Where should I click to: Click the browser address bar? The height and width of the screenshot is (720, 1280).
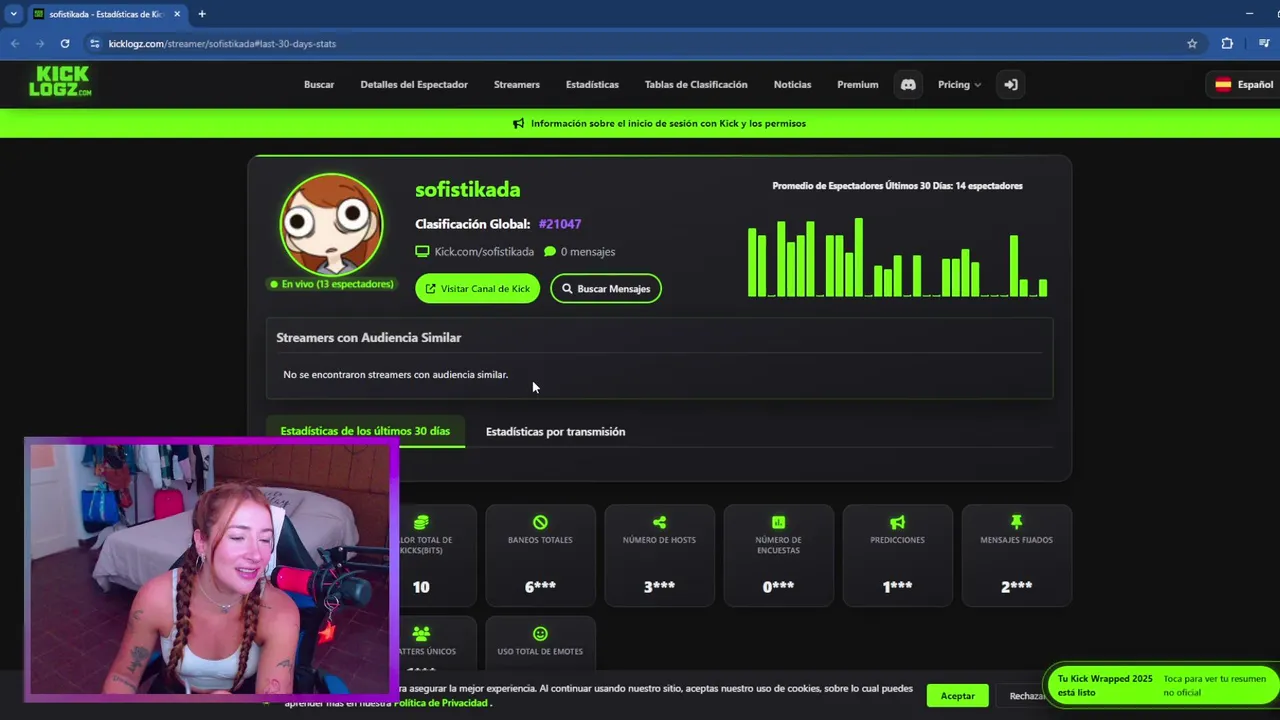tap(640, 44)
